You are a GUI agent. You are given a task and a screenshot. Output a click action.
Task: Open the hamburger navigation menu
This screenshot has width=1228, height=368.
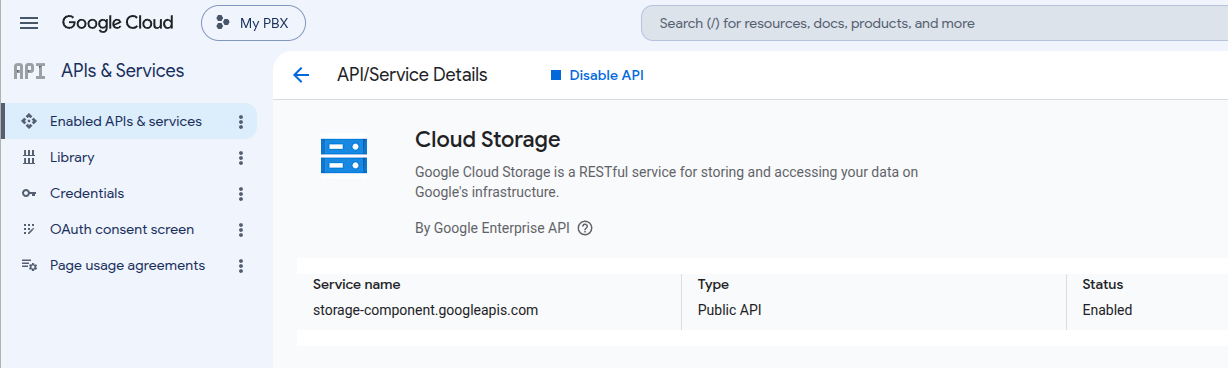click(x=29, y=23)
